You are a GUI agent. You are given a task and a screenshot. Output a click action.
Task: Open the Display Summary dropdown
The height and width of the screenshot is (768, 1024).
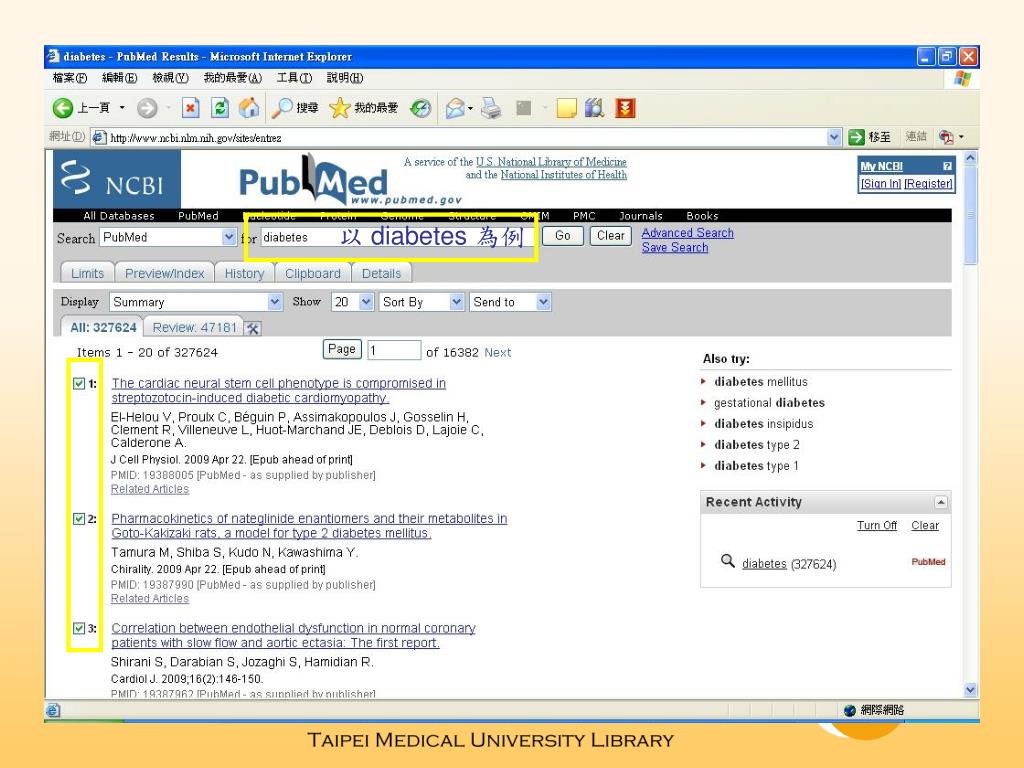[275, 302]
